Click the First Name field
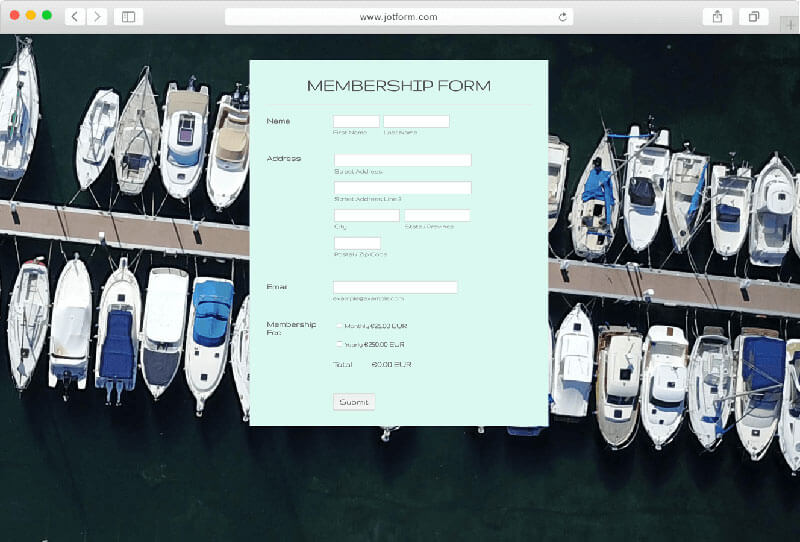 (x=356, y=122)
